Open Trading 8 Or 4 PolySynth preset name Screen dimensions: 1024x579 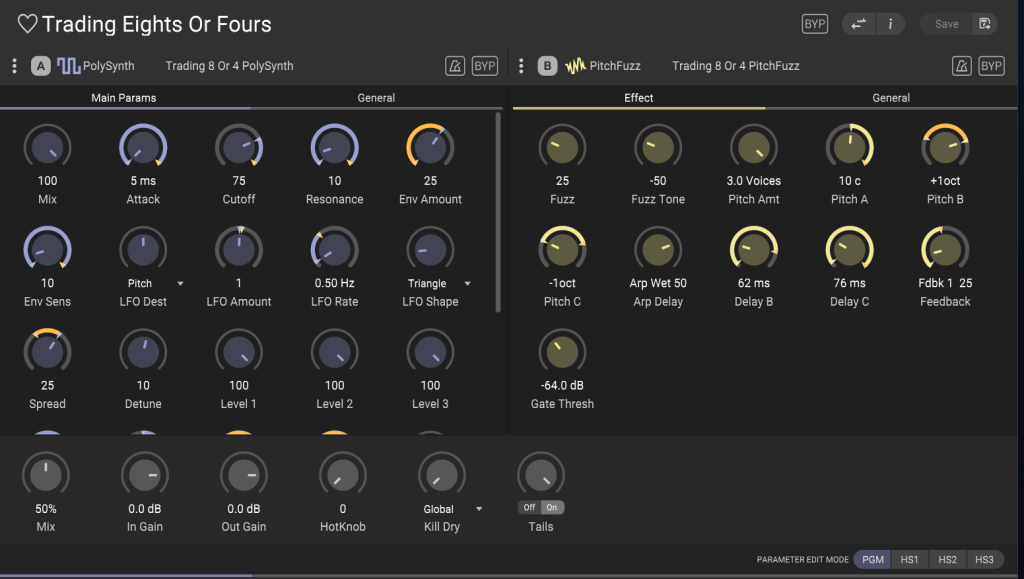[229, 66]
